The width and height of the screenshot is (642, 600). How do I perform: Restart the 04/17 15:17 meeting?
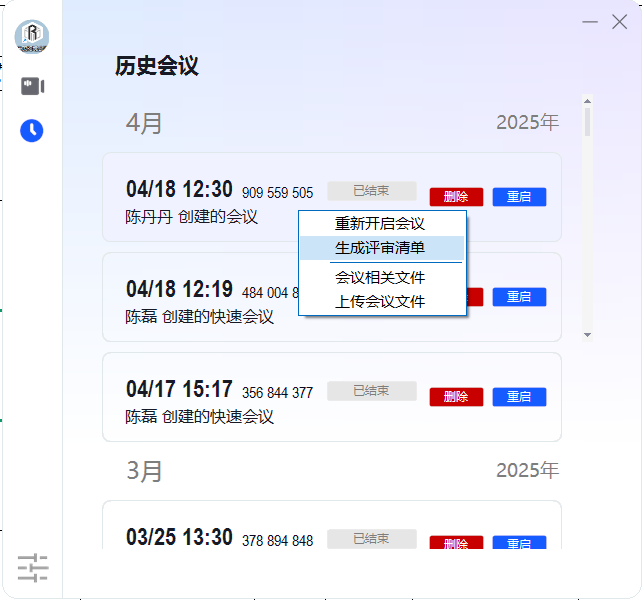click(x=519, y=397)
